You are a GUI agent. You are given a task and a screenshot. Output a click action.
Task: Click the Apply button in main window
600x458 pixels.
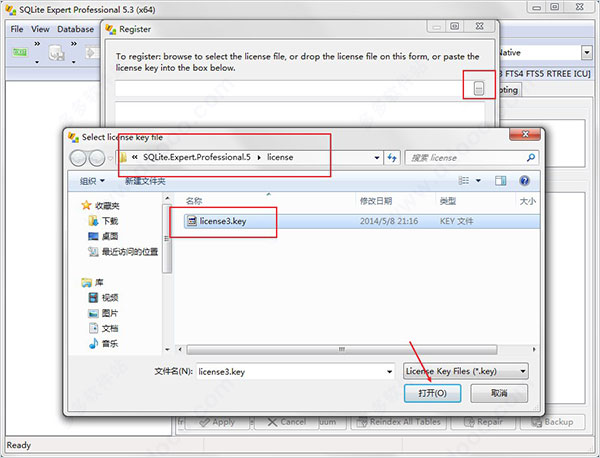tap(217, 422)
